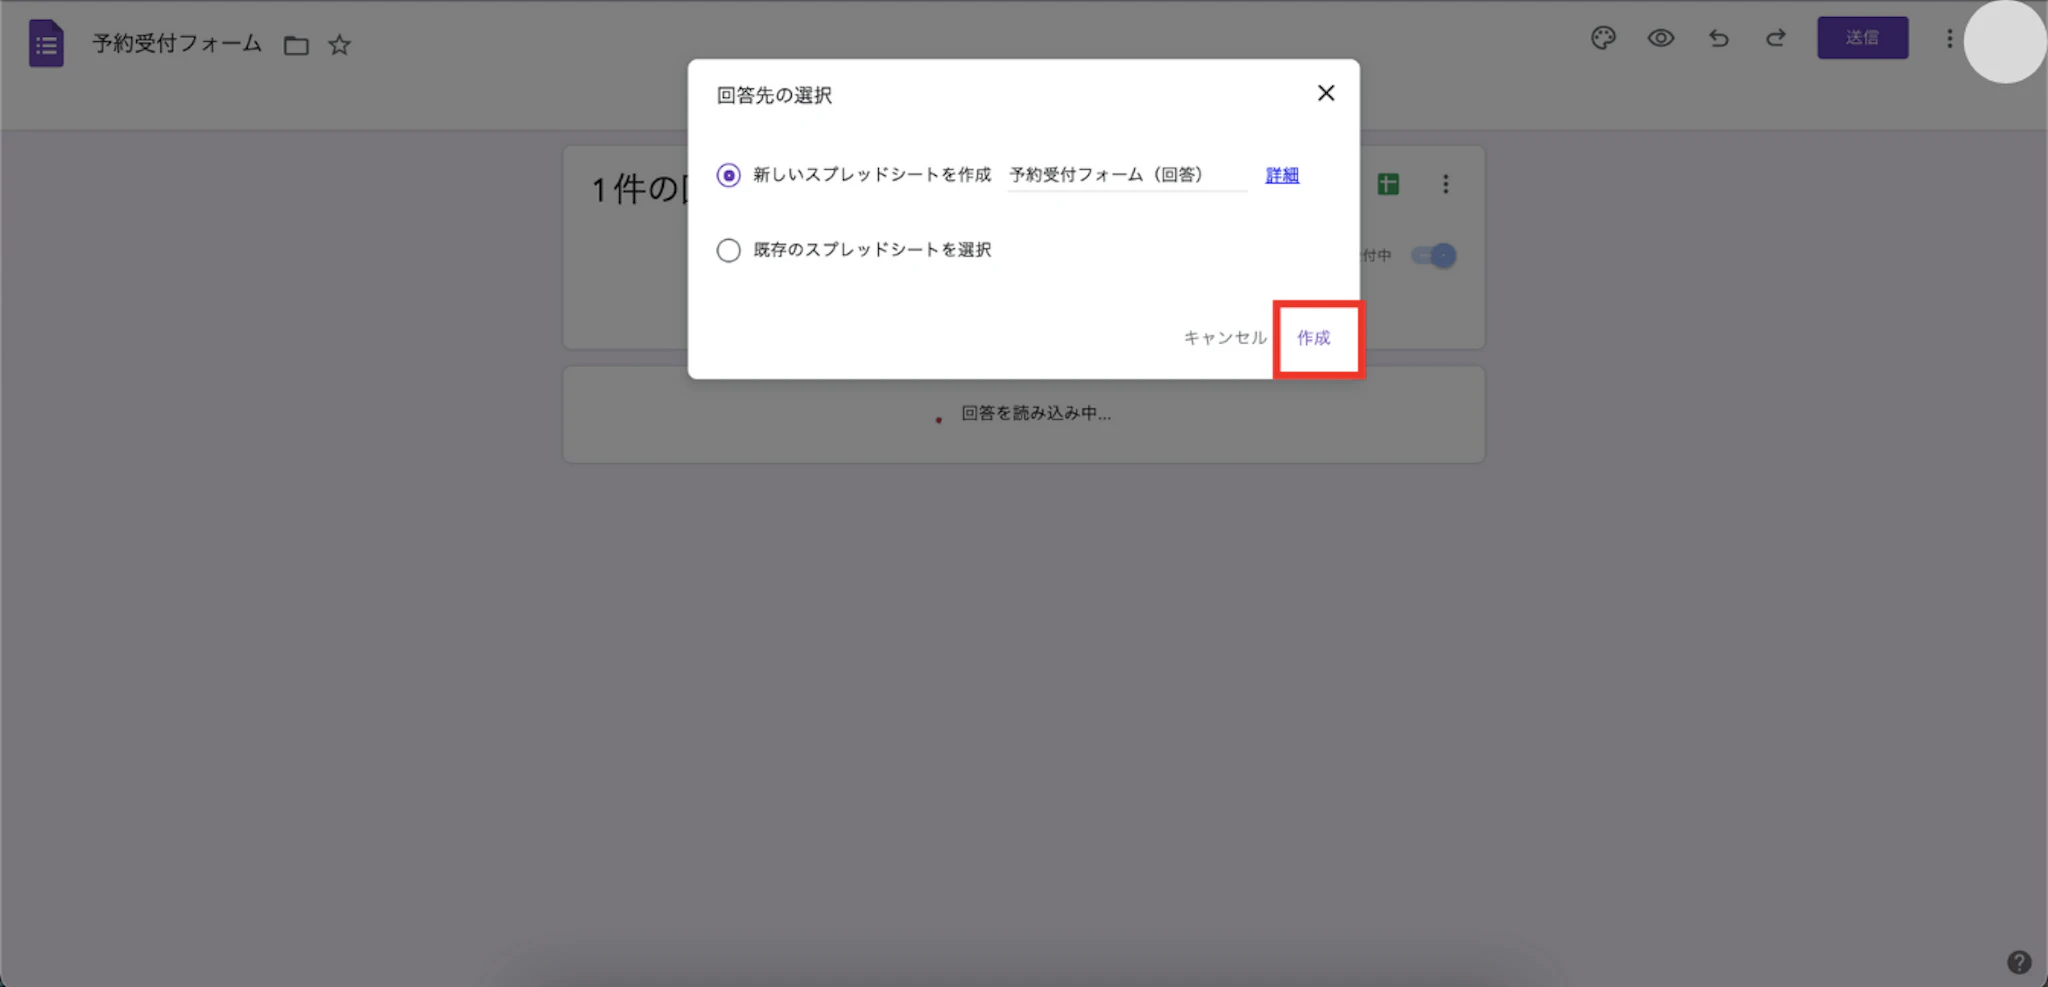Select 新しいスプレッドシートを作成 radio option
This screenshot has height=987, width=2048.
(x=727, y=174)
